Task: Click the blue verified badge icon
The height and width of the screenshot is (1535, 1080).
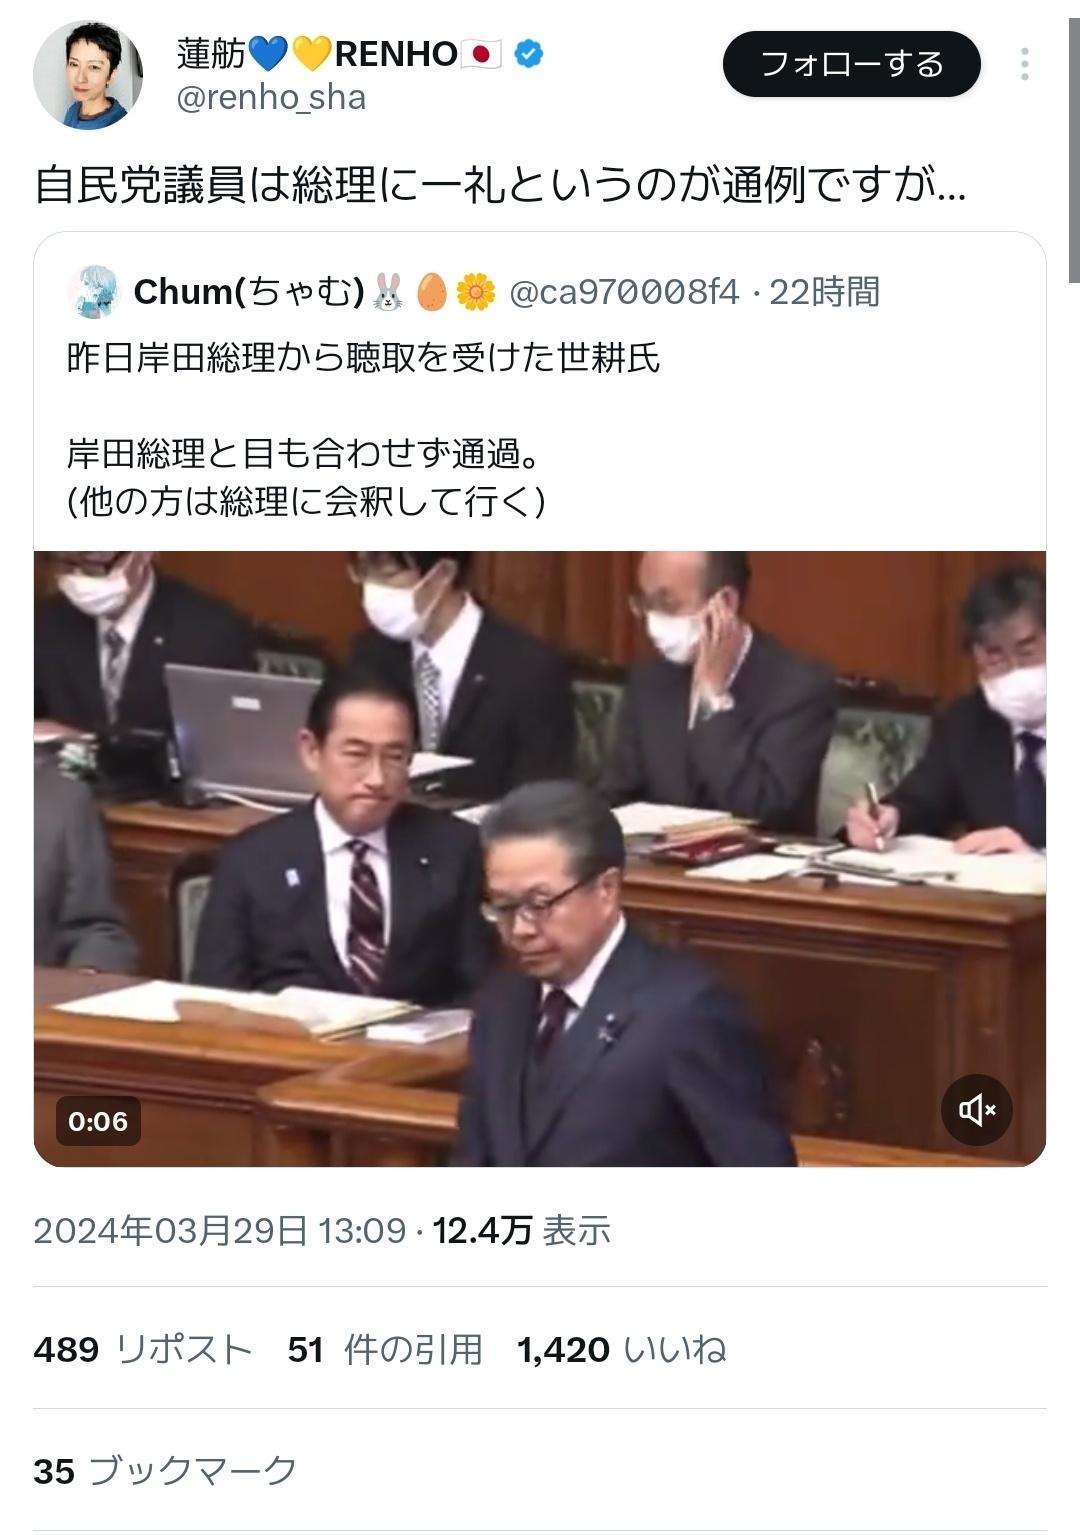Action: click(529, 54)
